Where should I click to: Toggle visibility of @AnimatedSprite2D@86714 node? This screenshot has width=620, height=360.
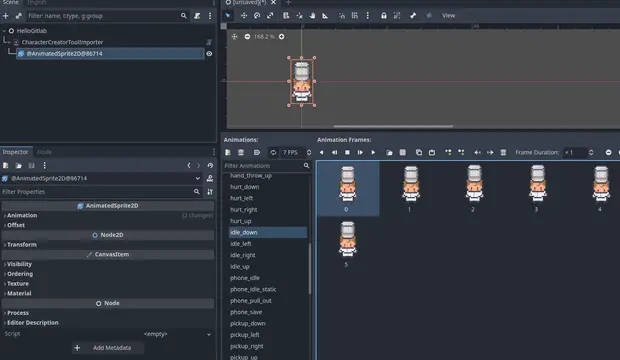click(209, 53)
